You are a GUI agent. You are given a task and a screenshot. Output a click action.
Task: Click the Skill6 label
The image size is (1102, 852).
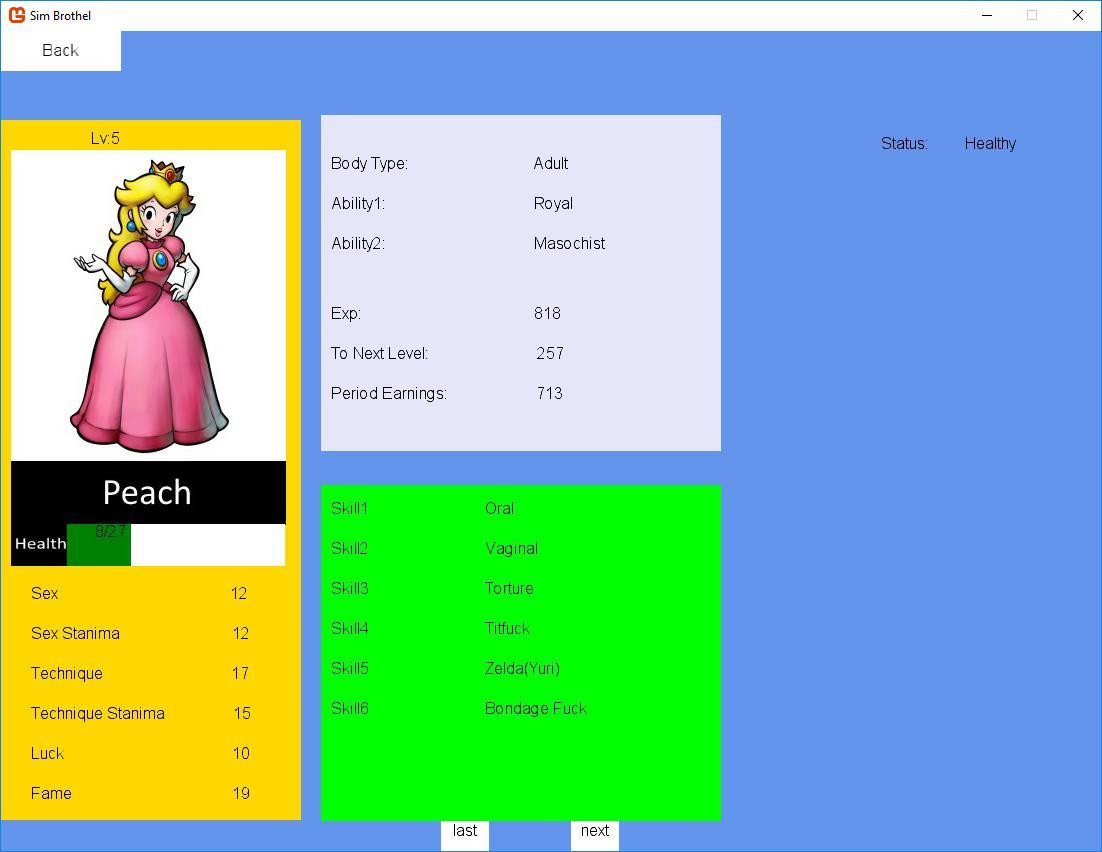tap(349, 709)
